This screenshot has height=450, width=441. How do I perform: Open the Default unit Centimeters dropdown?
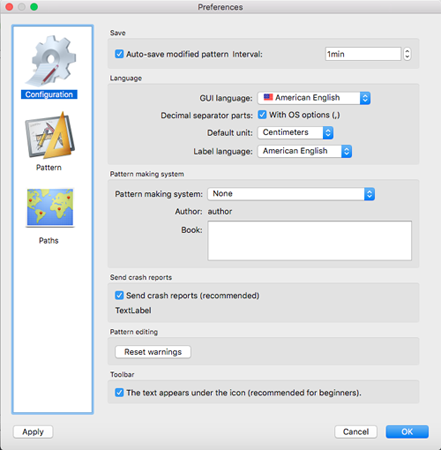point(295,133)
